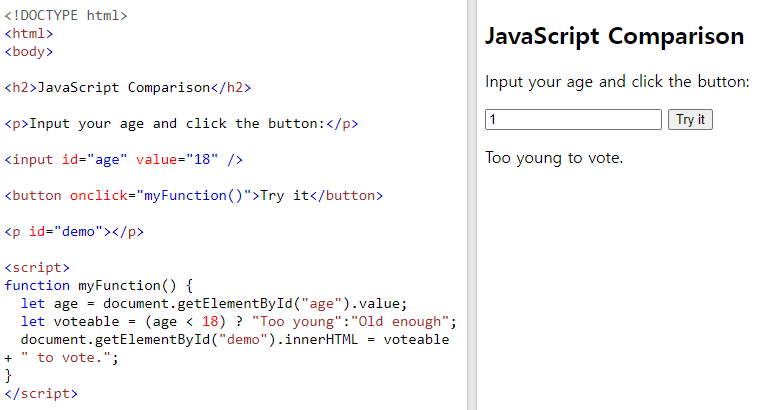
Task: Click the <input id="age" value="18" /> code line
Action: (124, 160)
